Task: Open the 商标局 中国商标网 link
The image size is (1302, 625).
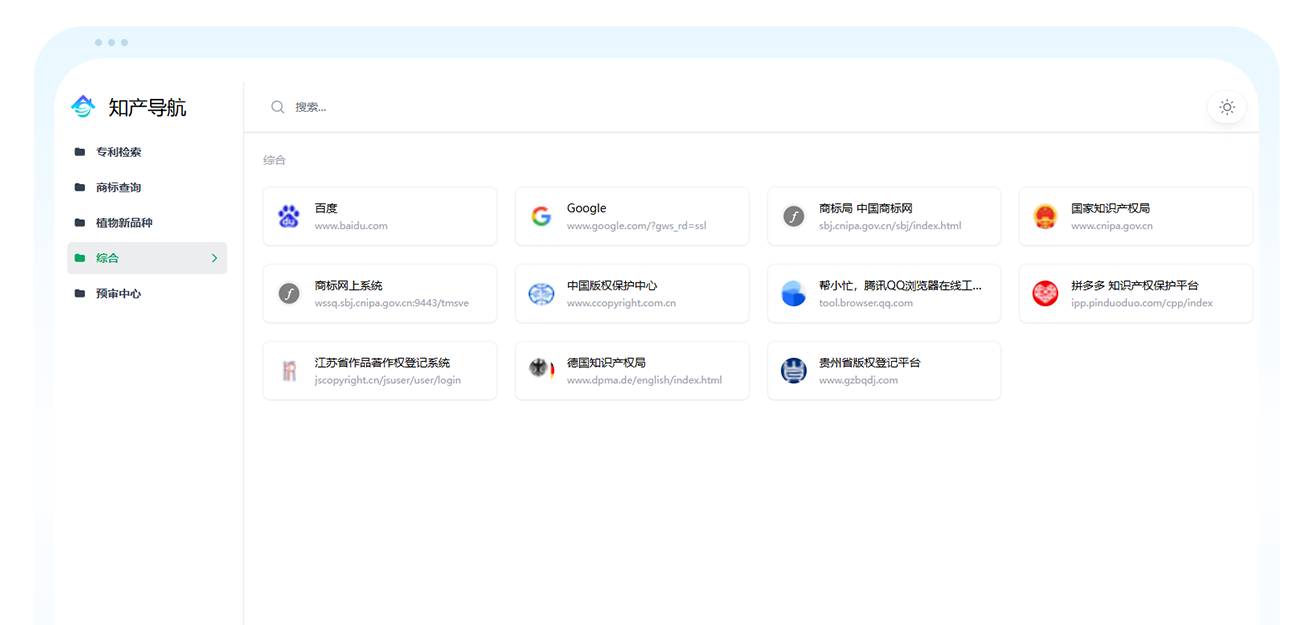Action: (x=884, y=215)
